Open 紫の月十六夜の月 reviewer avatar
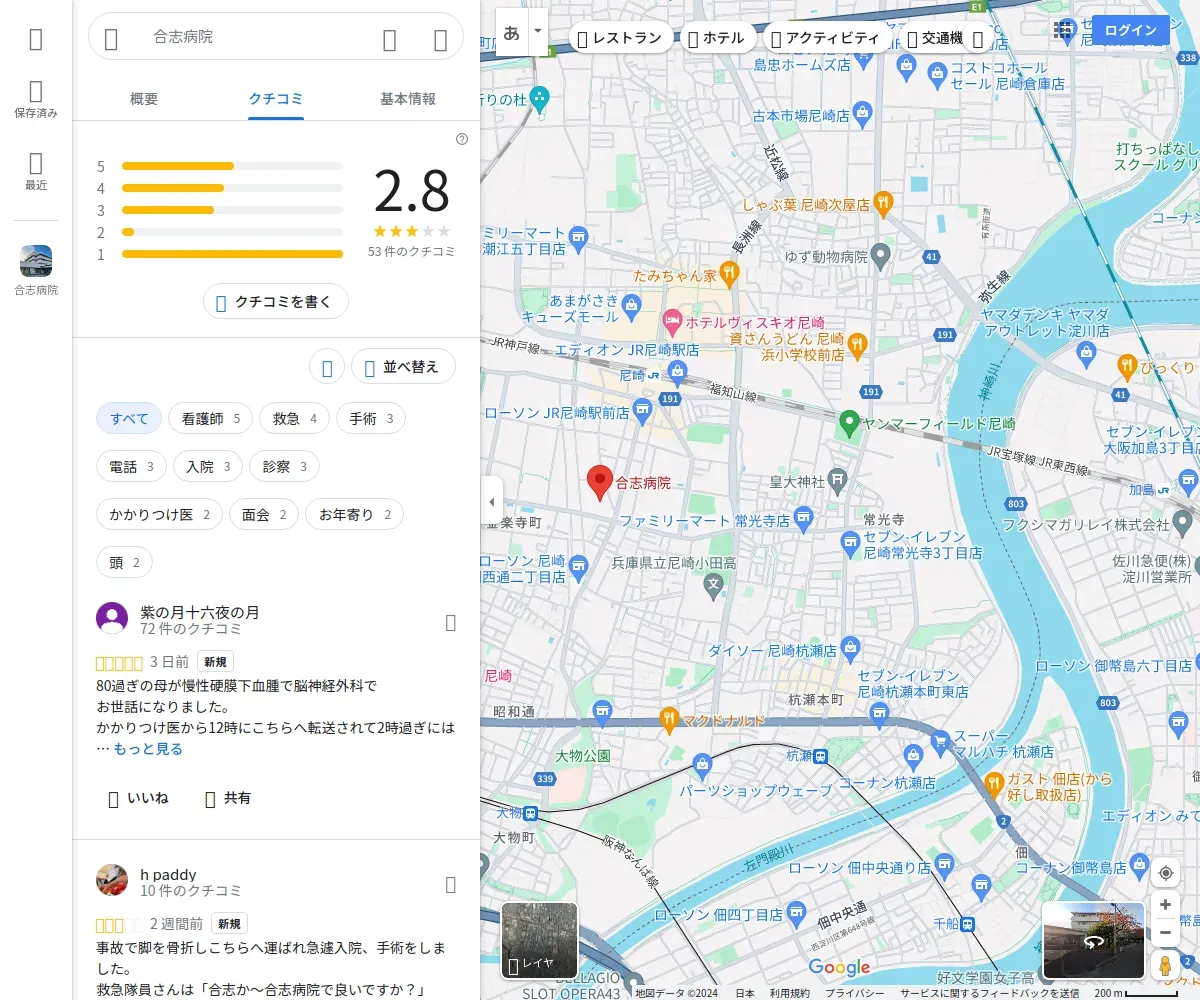Viewport: 1200px width, 1000px height. (x=112, y=618)
